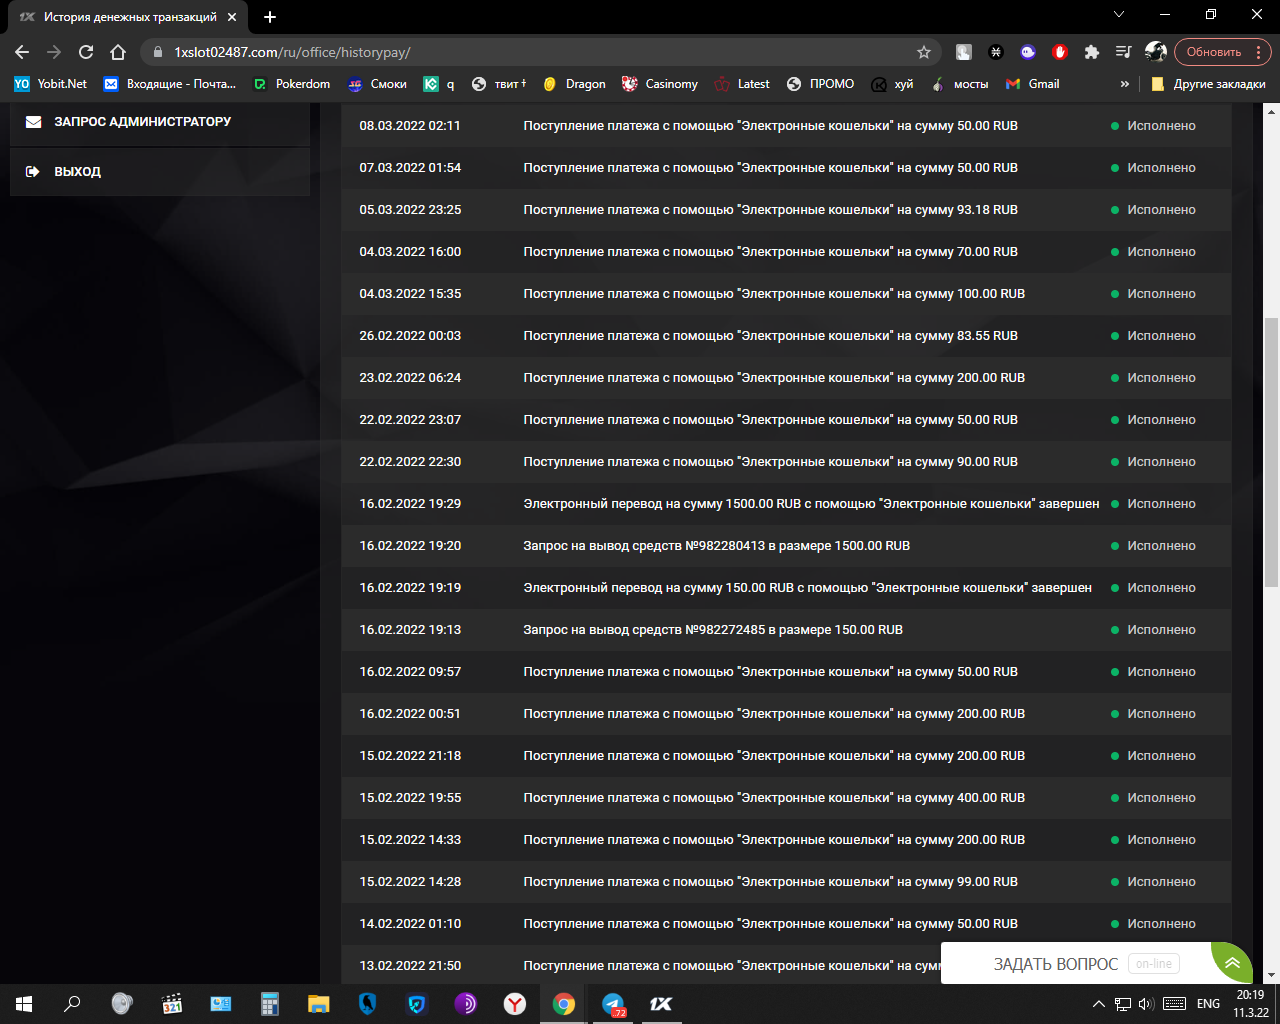Screen dimensions: 1280x1024
Task: Open Yandex browser in the taskbar
Action: coord(515,1004)
